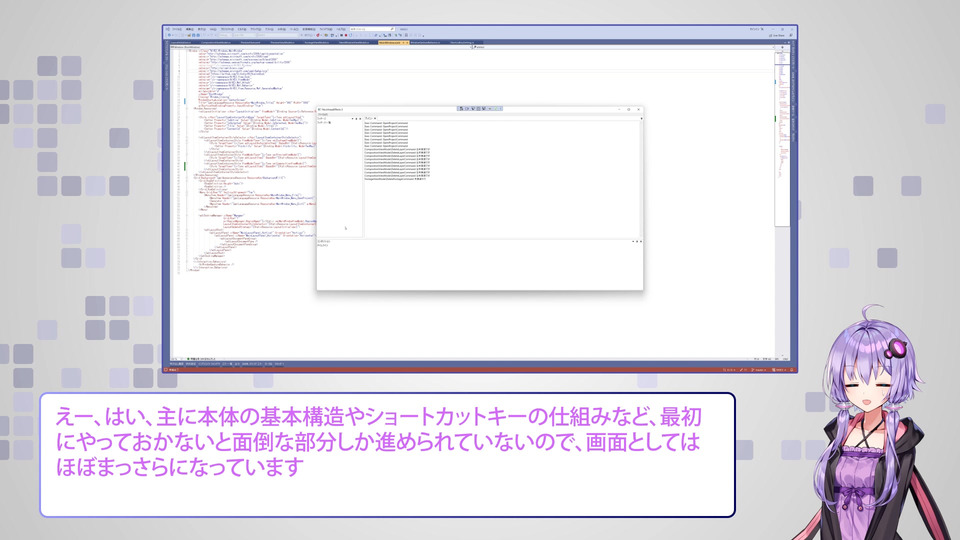Image resolution: width=960 pixels, height=540 pixels.
Task: Maximize the NicoVisualEffects window
Action: (x=629, y=110)
